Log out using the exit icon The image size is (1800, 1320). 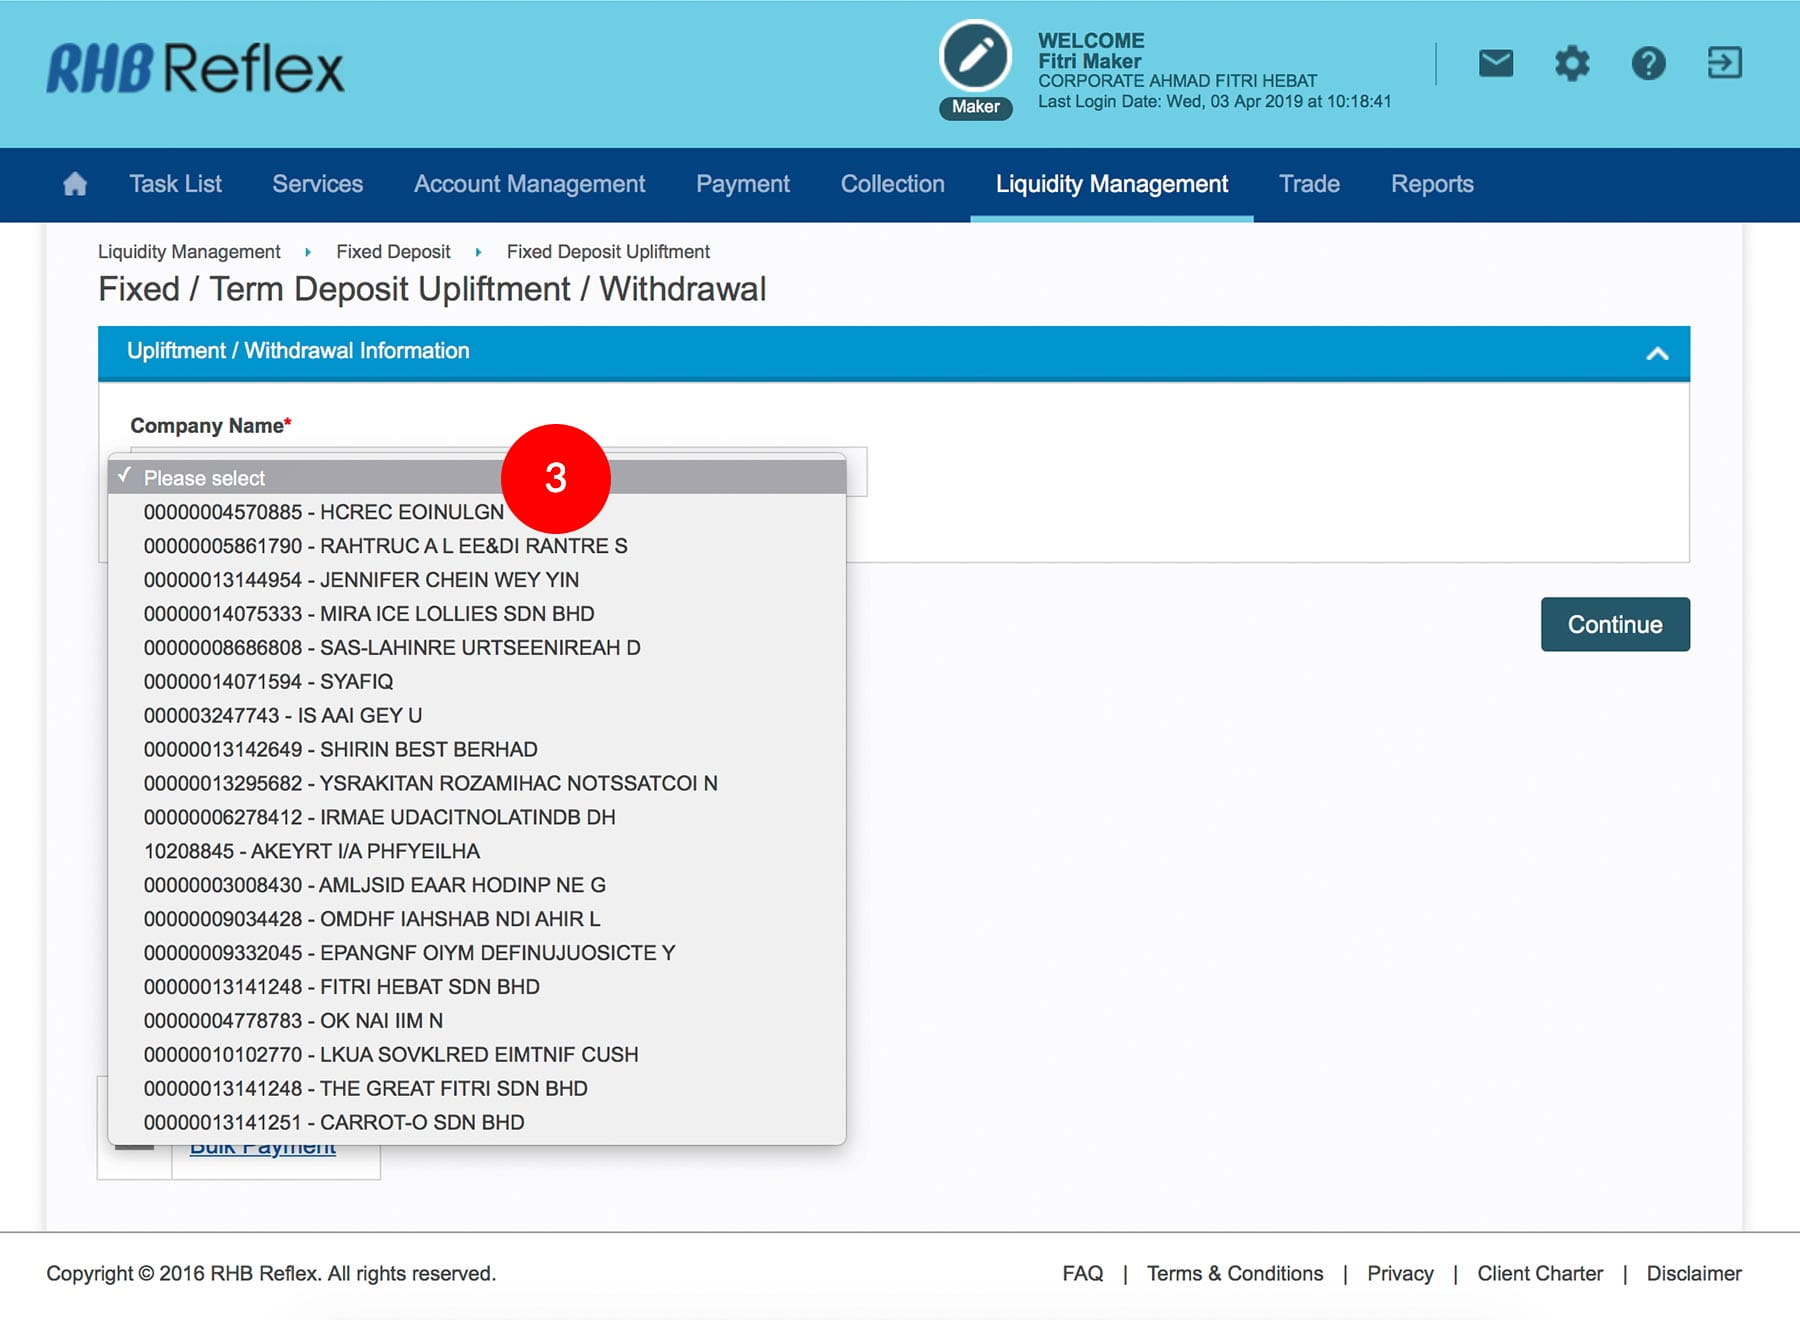1724,63
